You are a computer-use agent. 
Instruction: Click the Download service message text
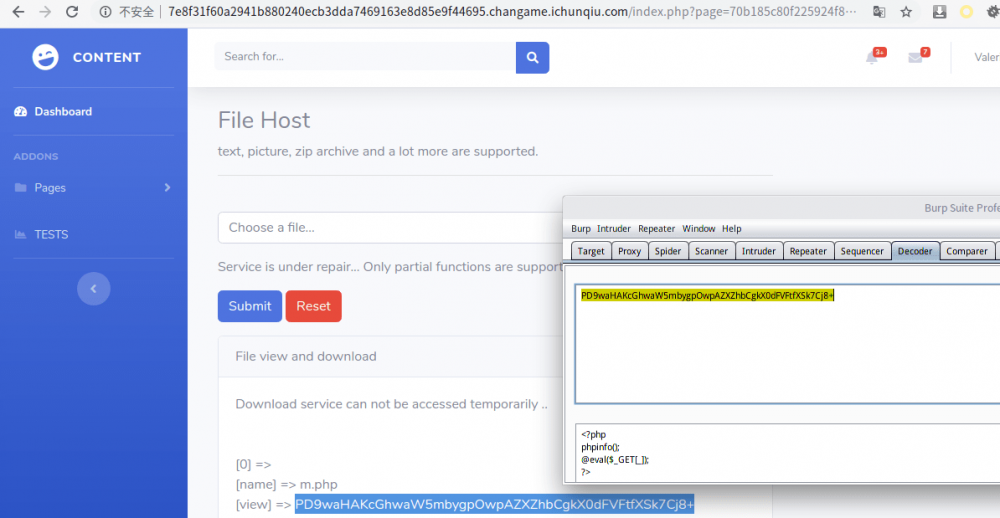[392, 404]
